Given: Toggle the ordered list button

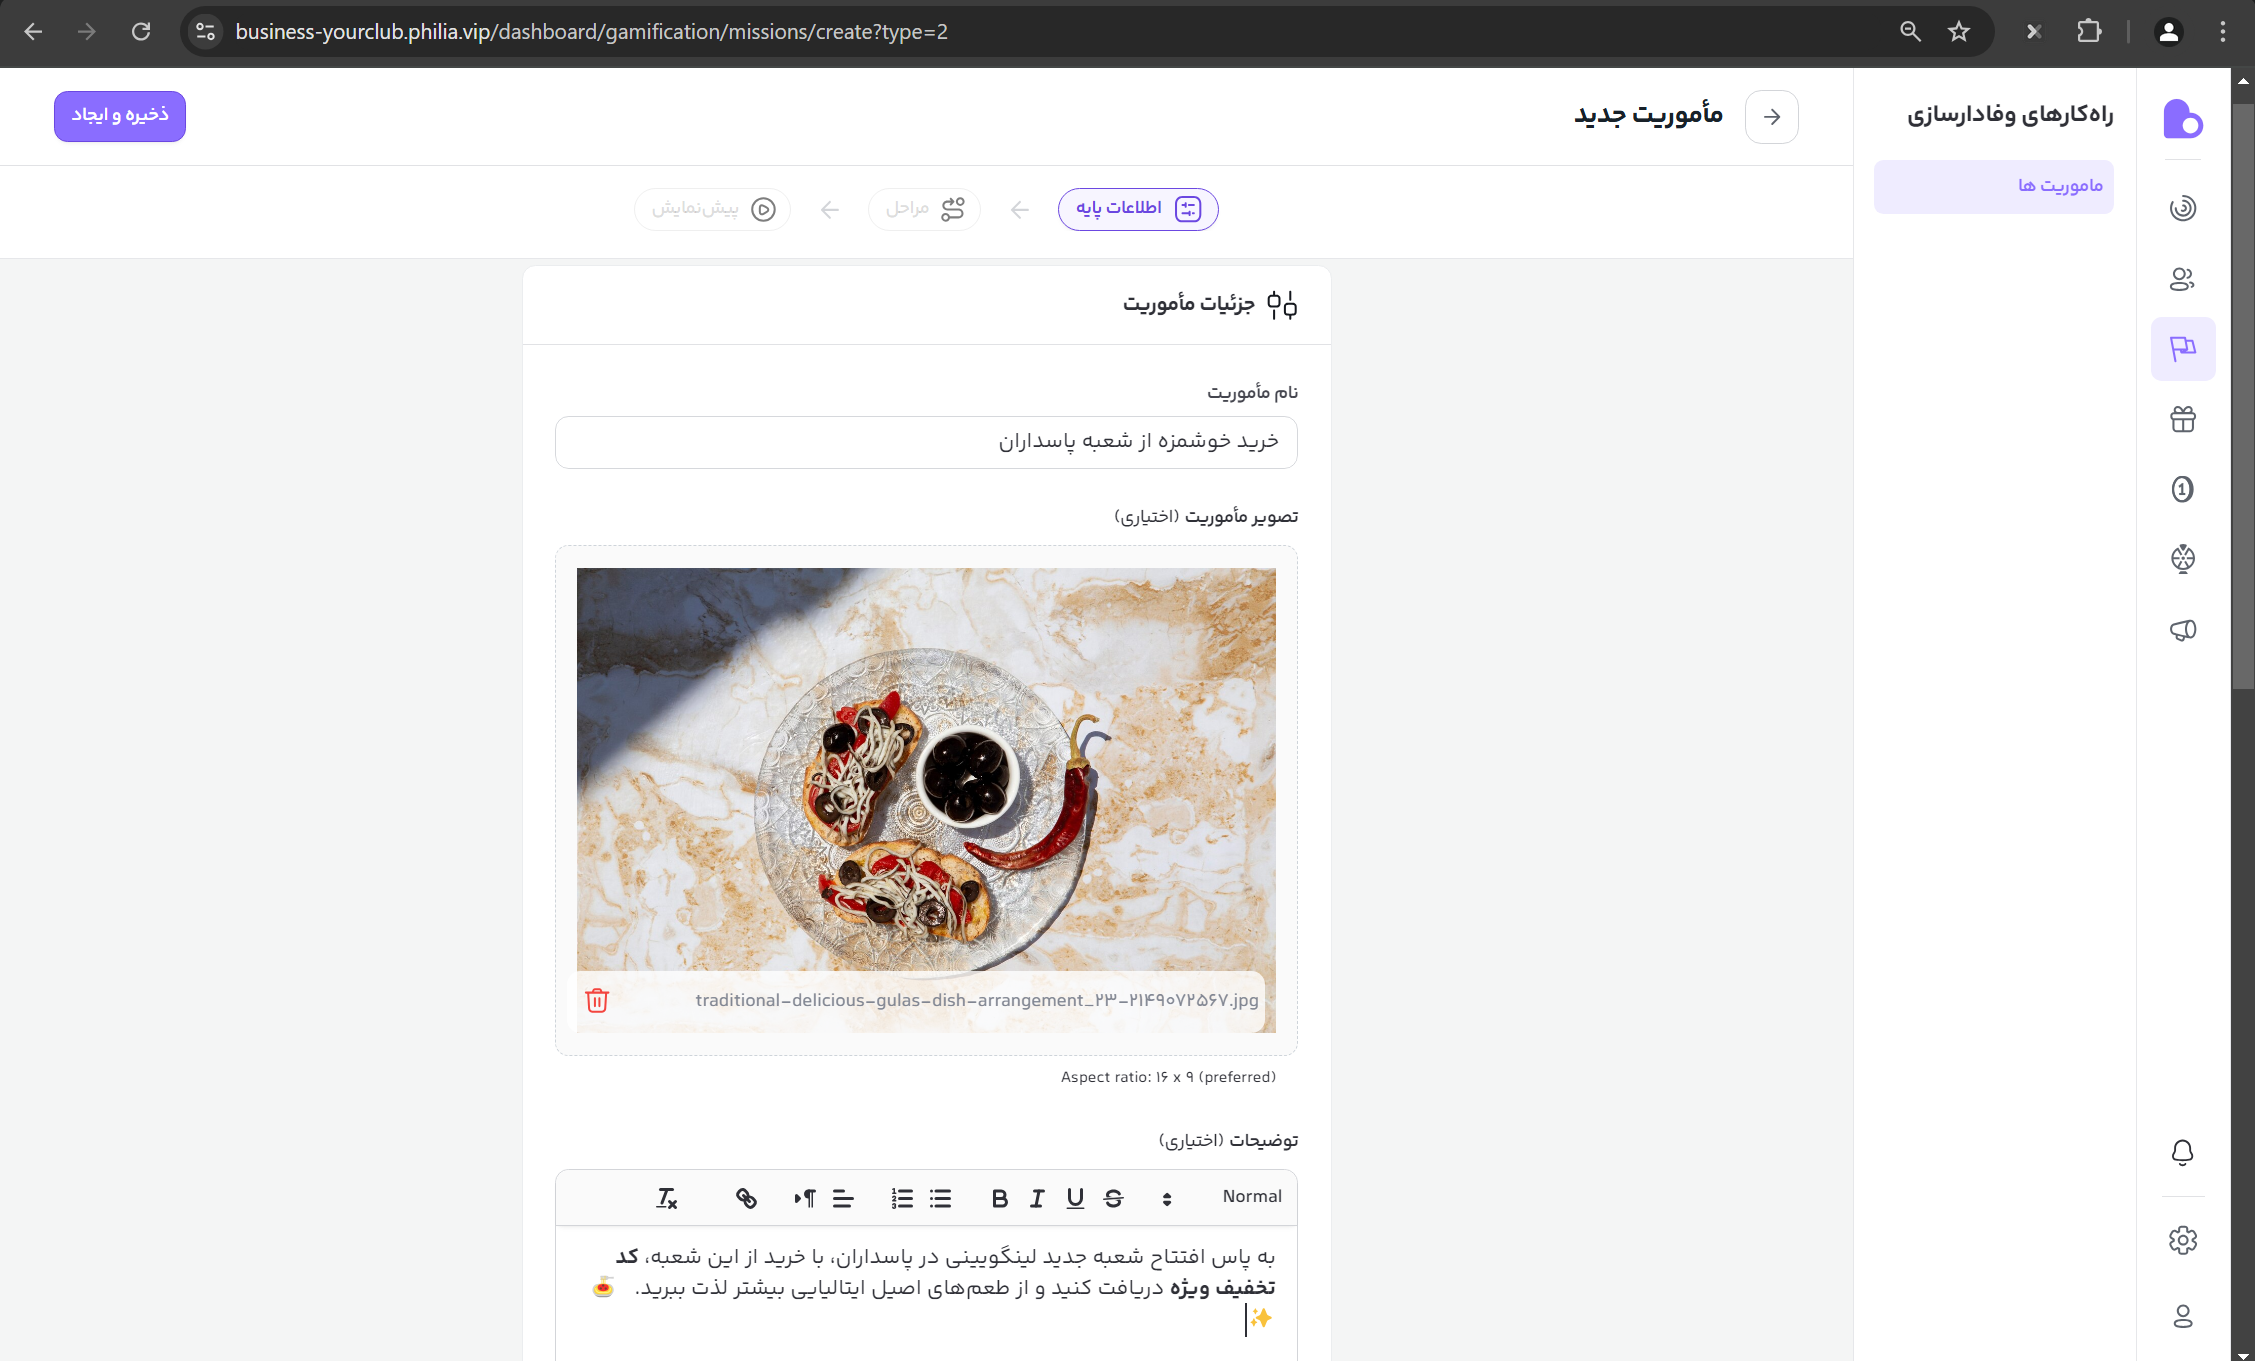Looking at the screenshot, I should coord(902,1198).
